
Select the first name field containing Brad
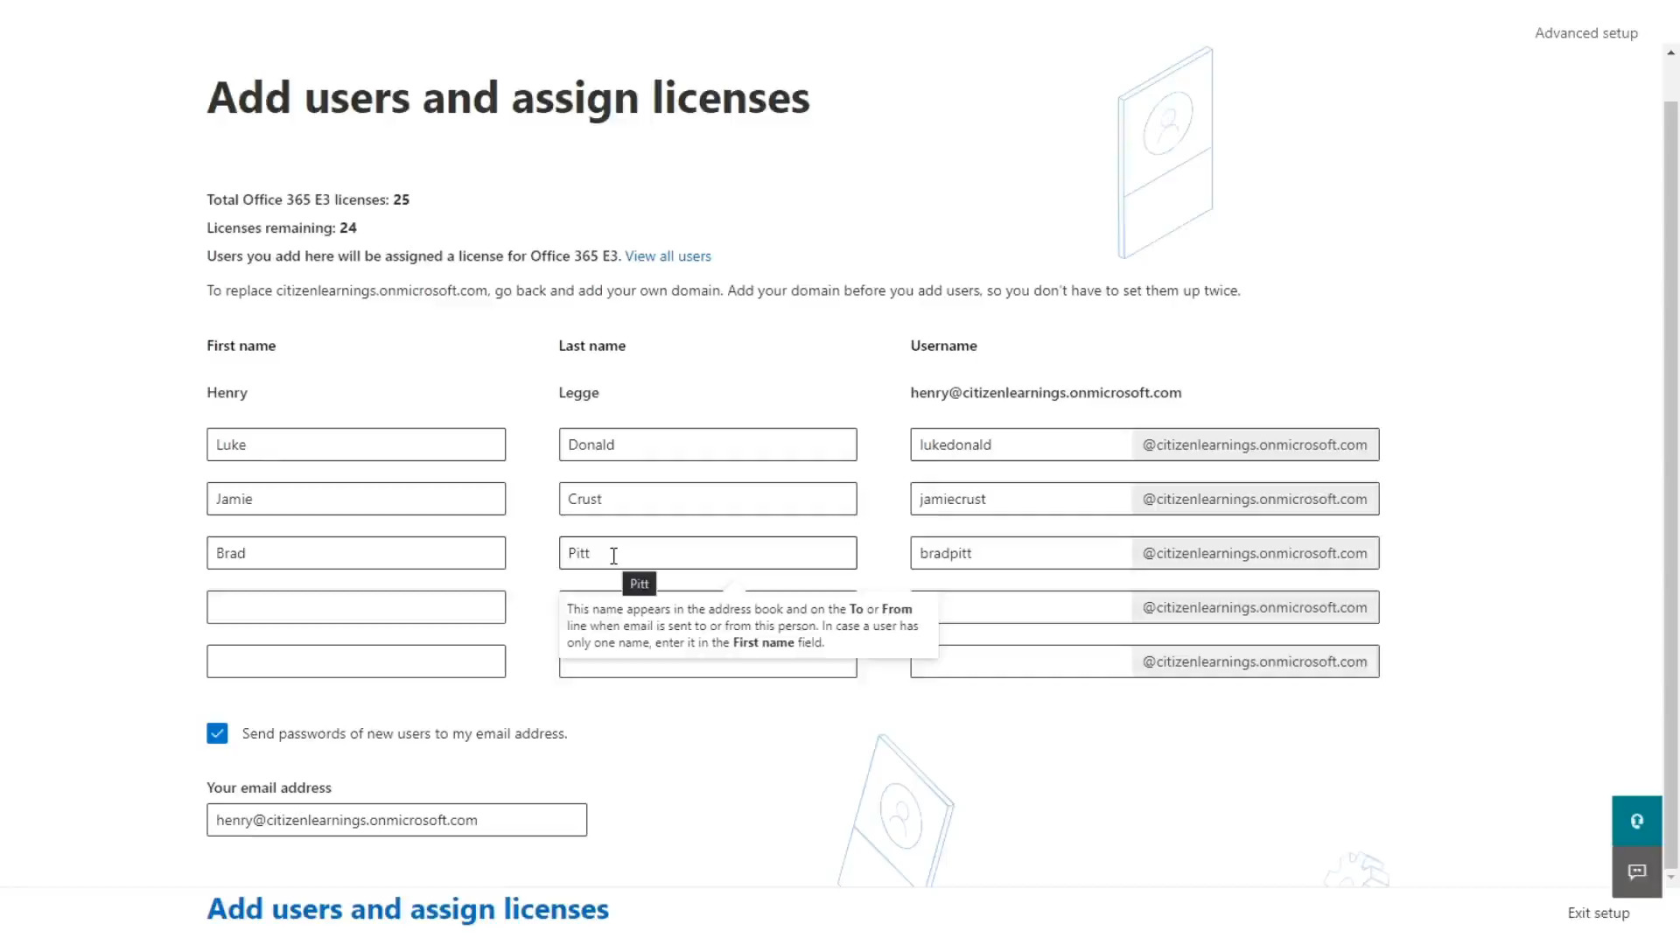(355, 553)
